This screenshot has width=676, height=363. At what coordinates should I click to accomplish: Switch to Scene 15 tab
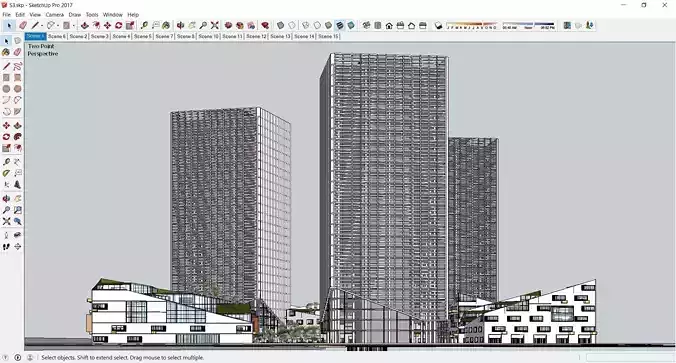(329, 36)
